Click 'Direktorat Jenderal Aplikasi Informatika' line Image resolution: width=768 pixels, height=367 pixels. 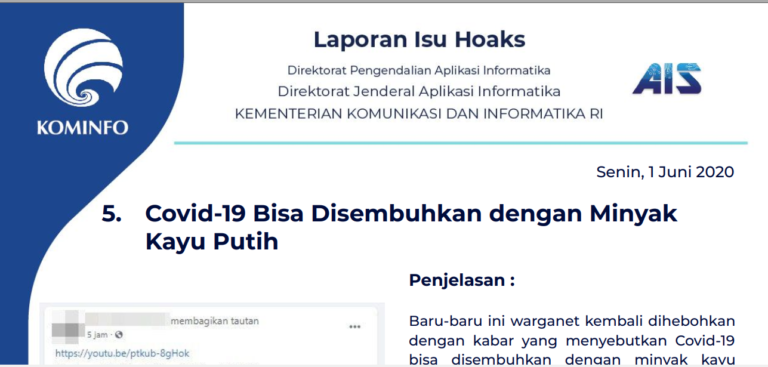[x=419, y=92]
